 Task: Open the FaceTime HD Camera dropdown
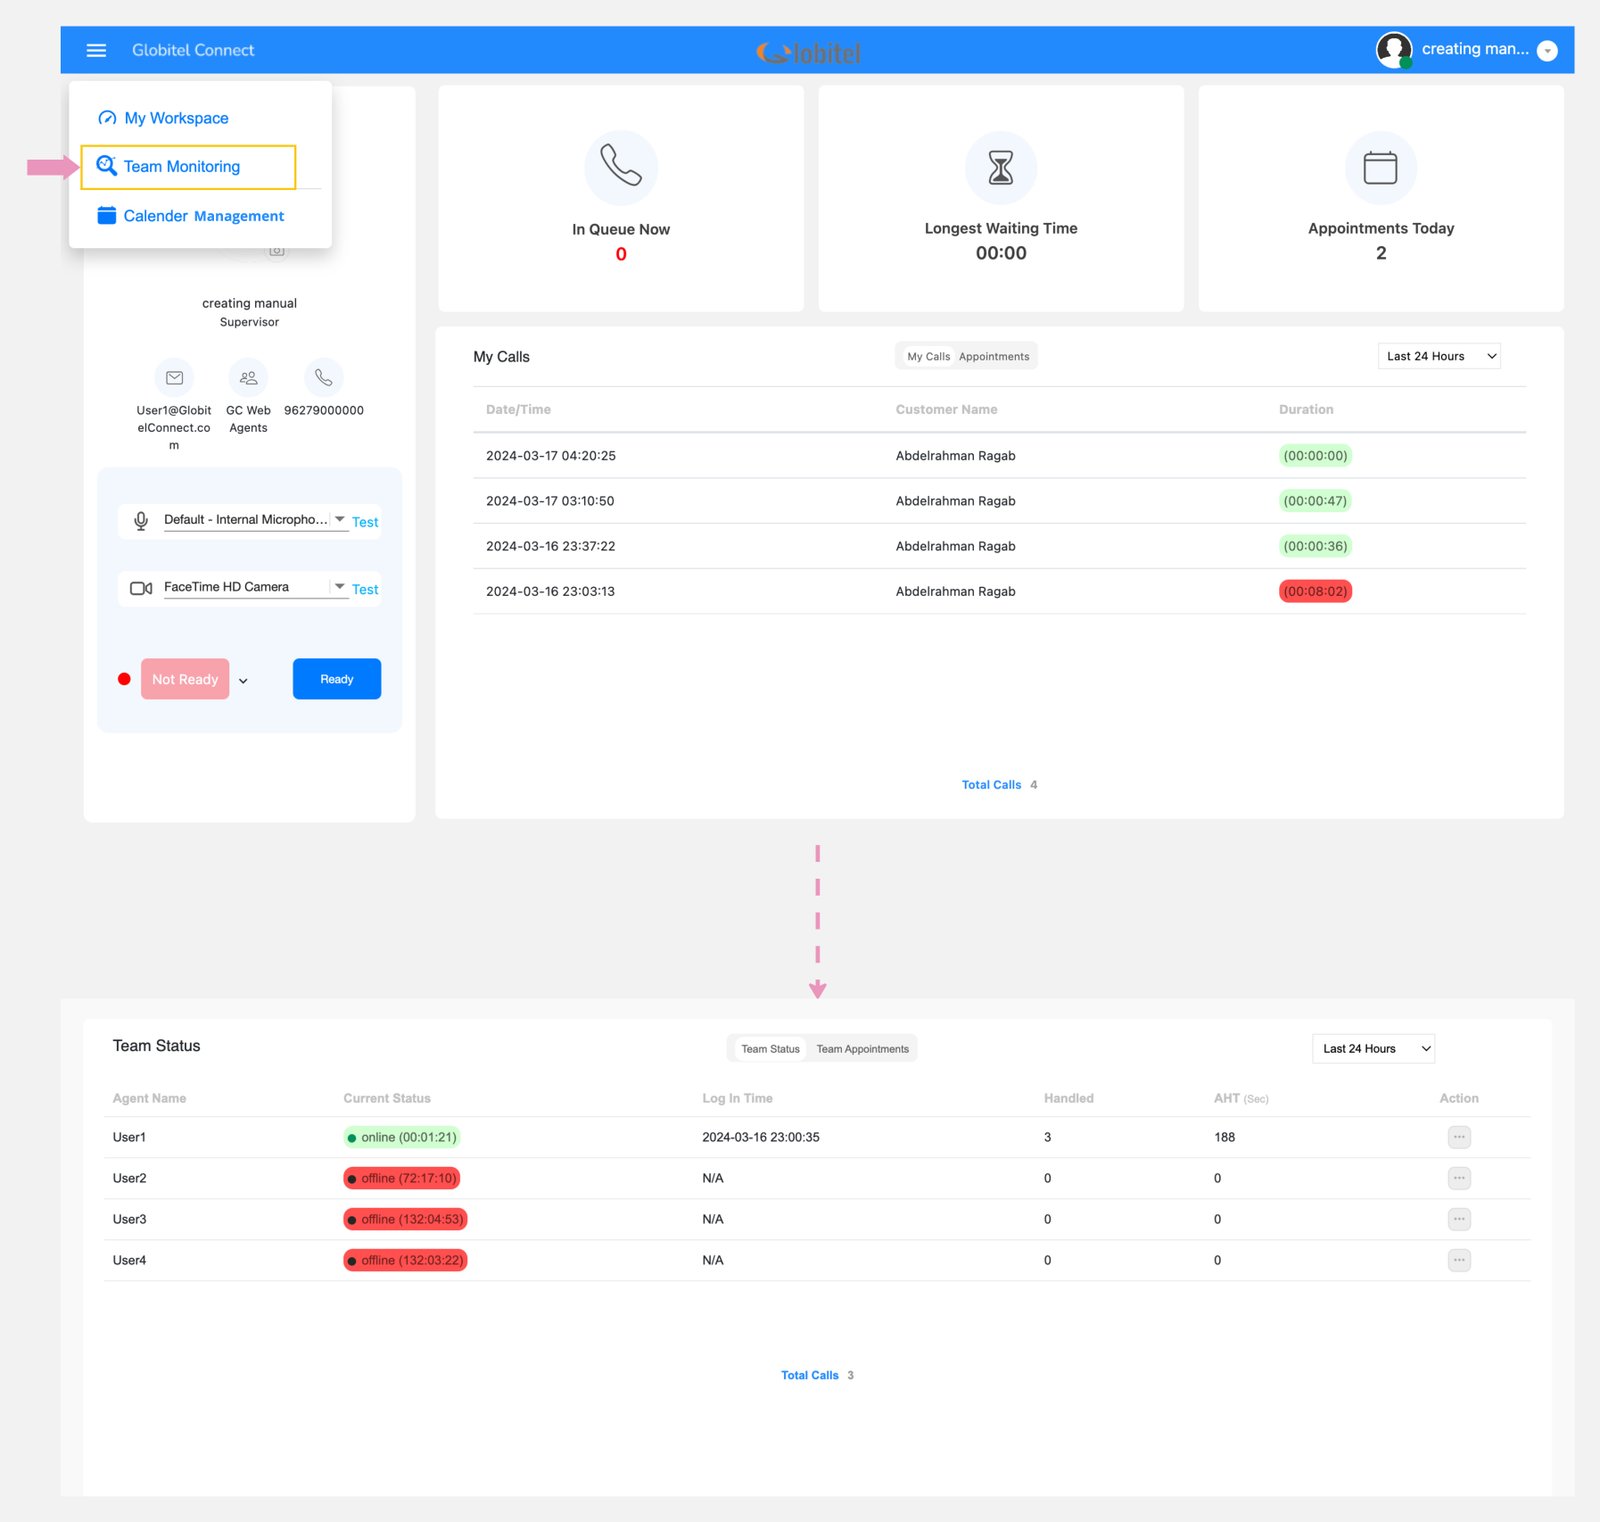[340, 586]
